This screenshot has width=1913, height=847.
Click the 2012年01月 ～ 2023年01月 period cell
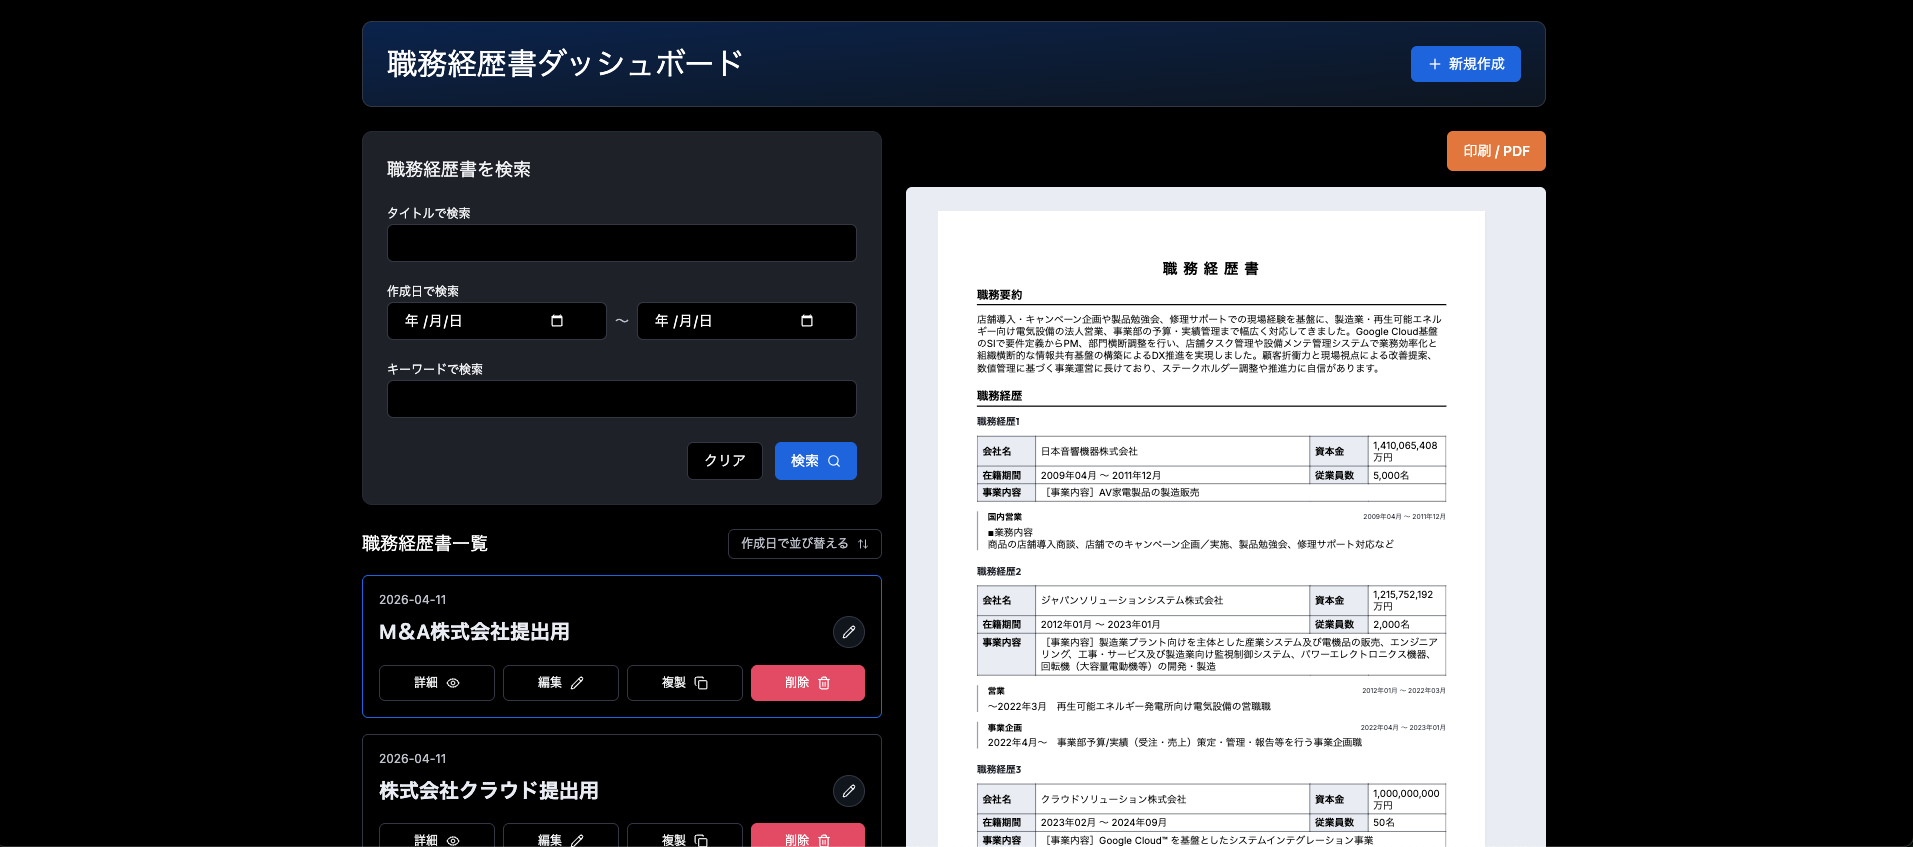tap(1172, 625)
